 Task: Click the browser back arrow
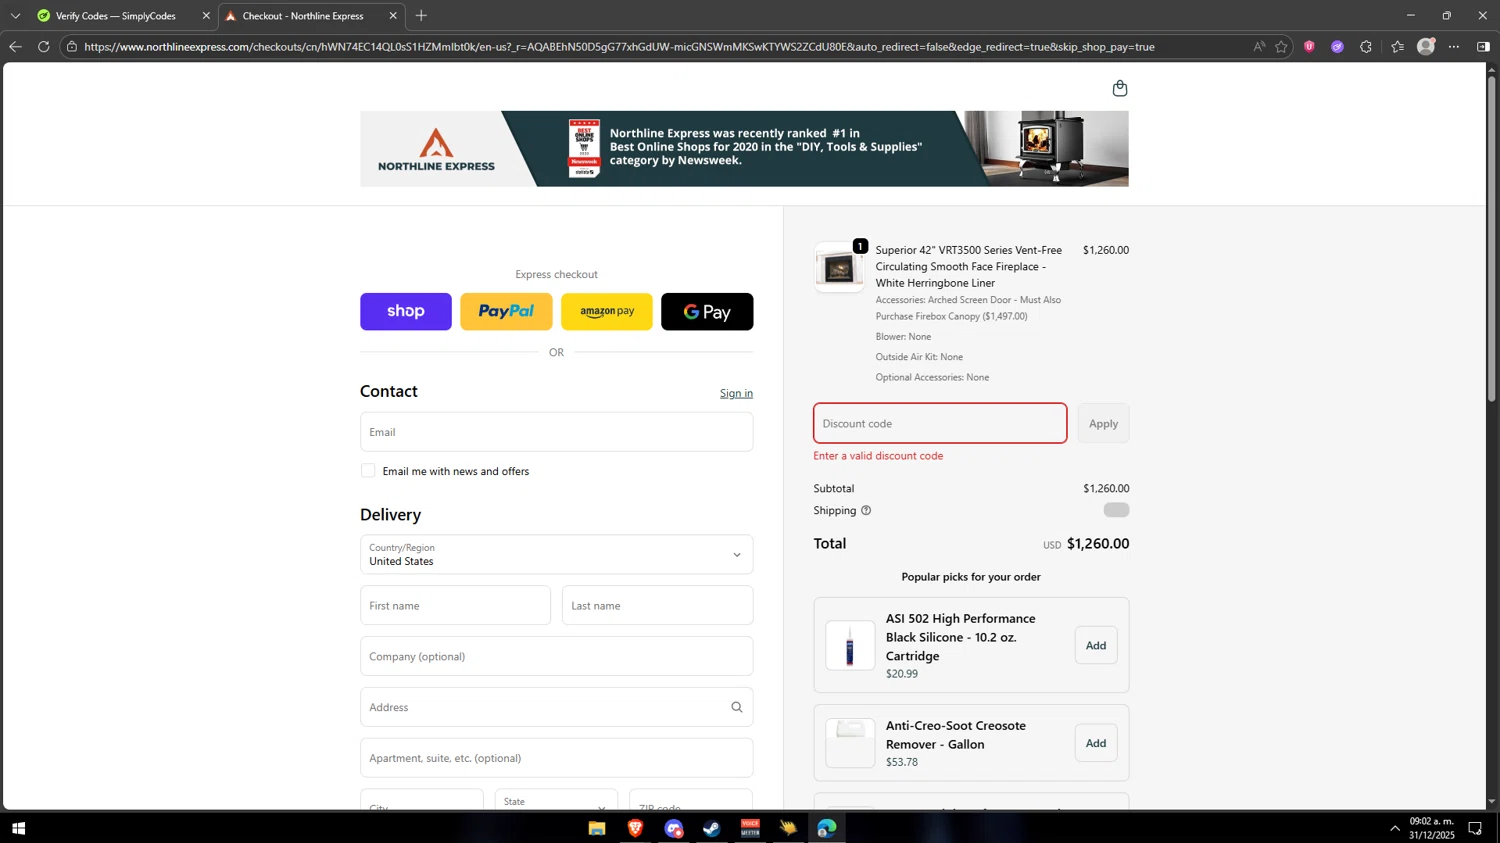pyautogui.click(x=15, y=46)
